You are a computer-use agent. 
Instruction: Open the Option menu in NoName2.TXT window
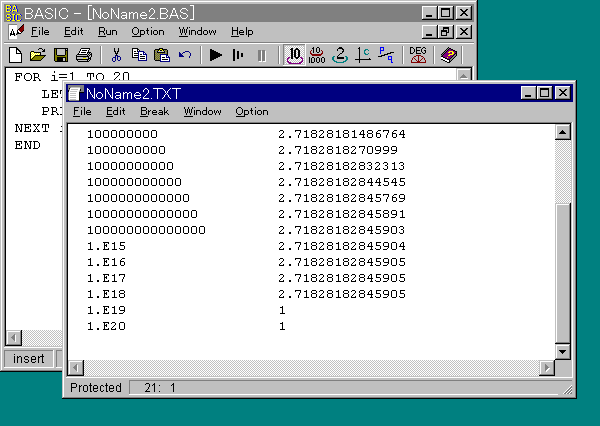tap(252, 111)
